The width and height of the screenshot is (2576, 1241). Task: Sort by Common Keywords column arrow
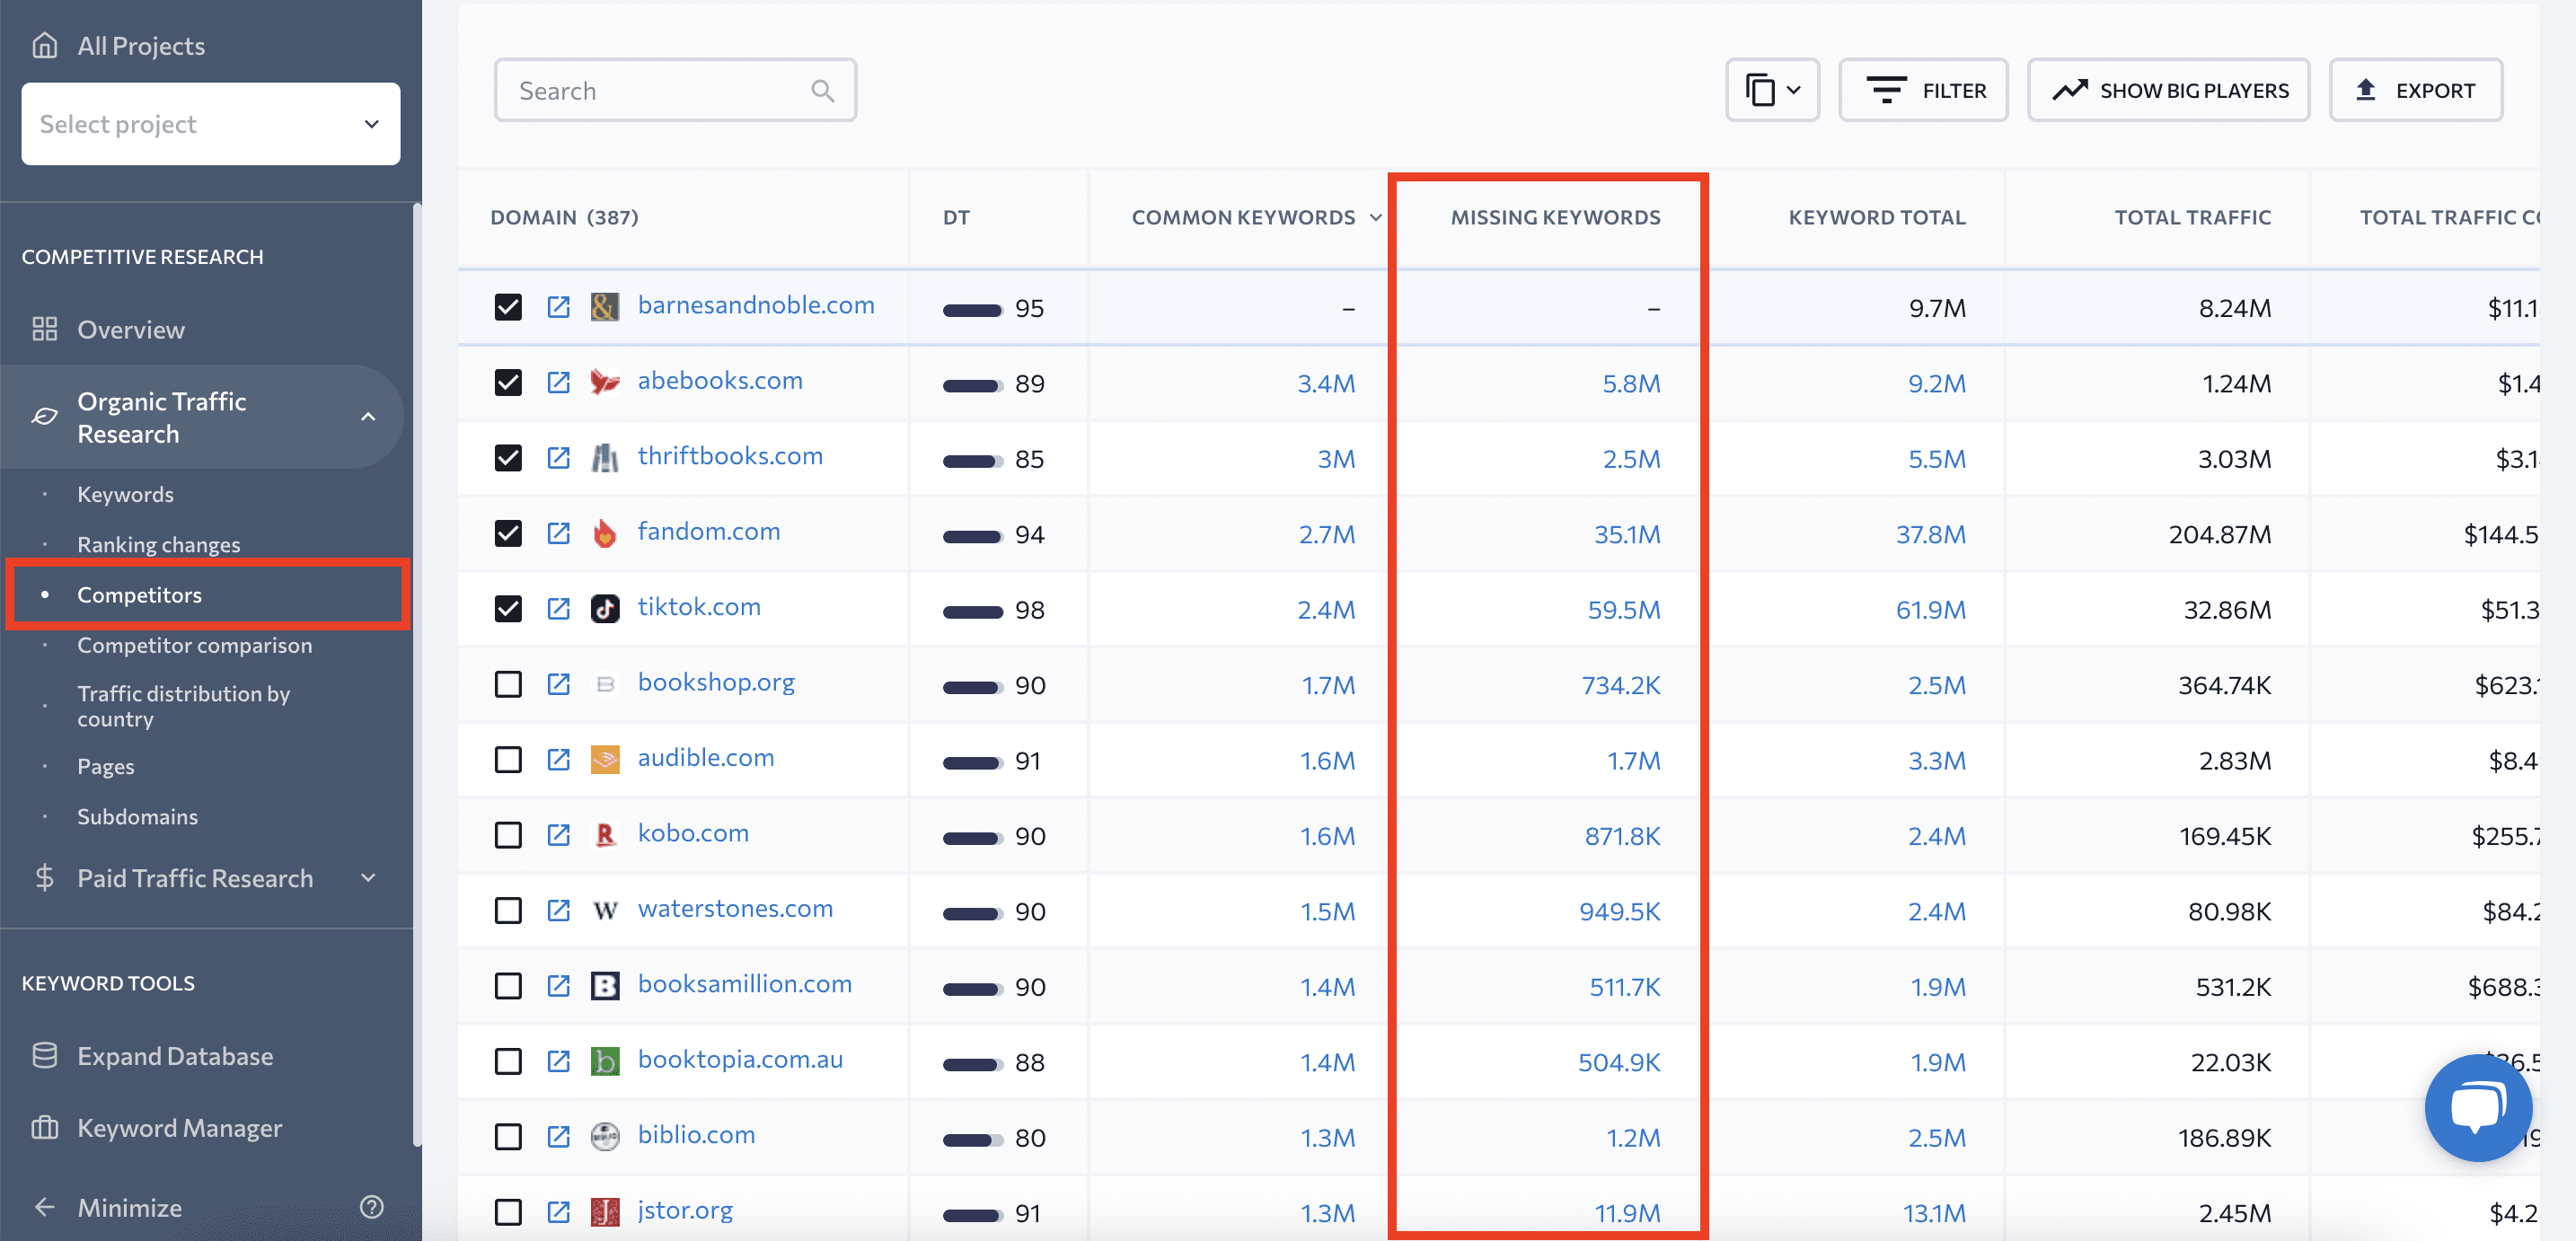(1376, 217)
